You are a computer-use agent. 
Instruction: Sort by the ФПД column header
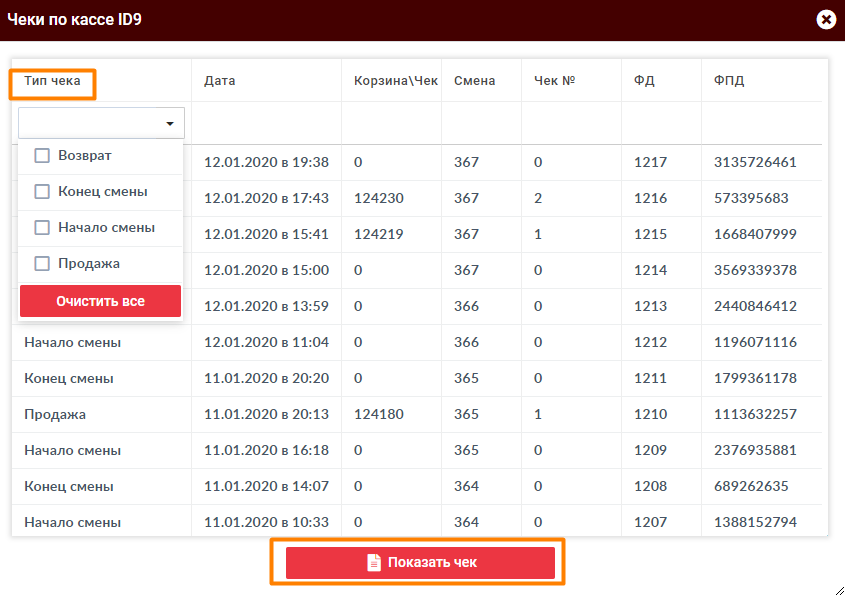pos(729,81)
